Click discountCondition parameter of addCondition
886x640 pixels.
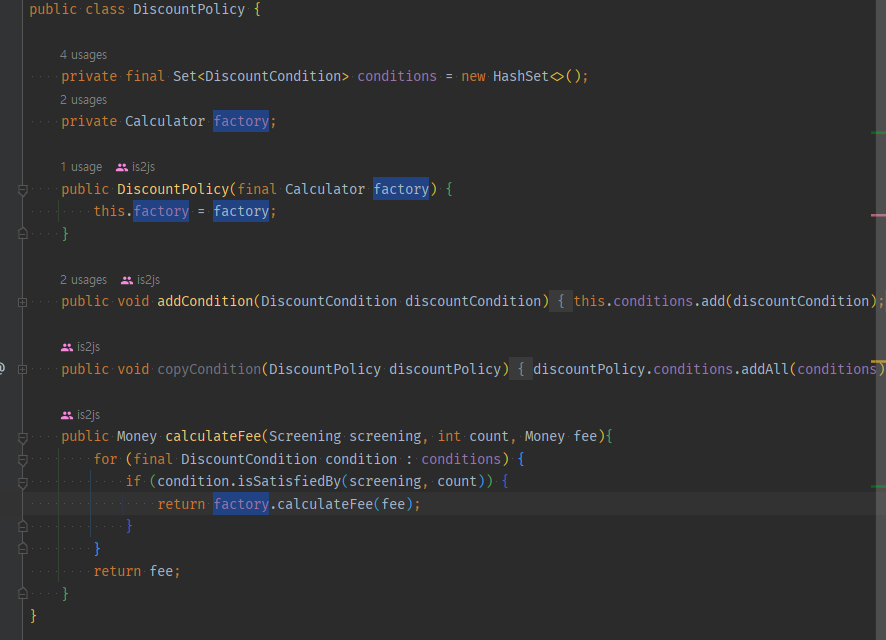tap(473, 301)
